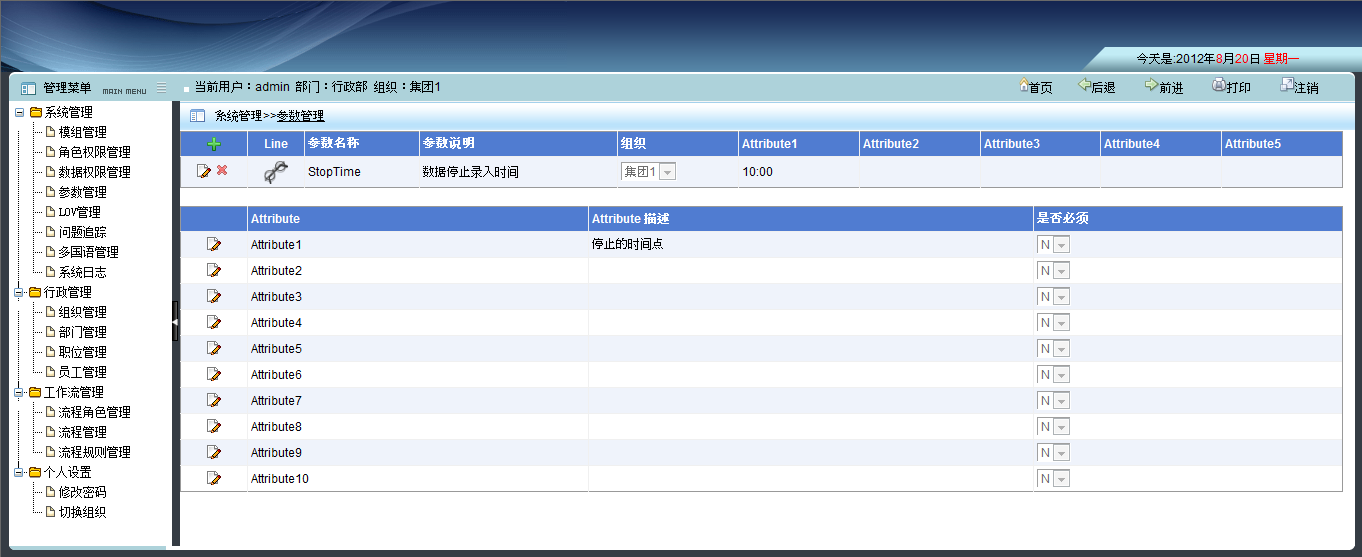Open 是否必须 dropdown for Attribute4

(1053, 322)
